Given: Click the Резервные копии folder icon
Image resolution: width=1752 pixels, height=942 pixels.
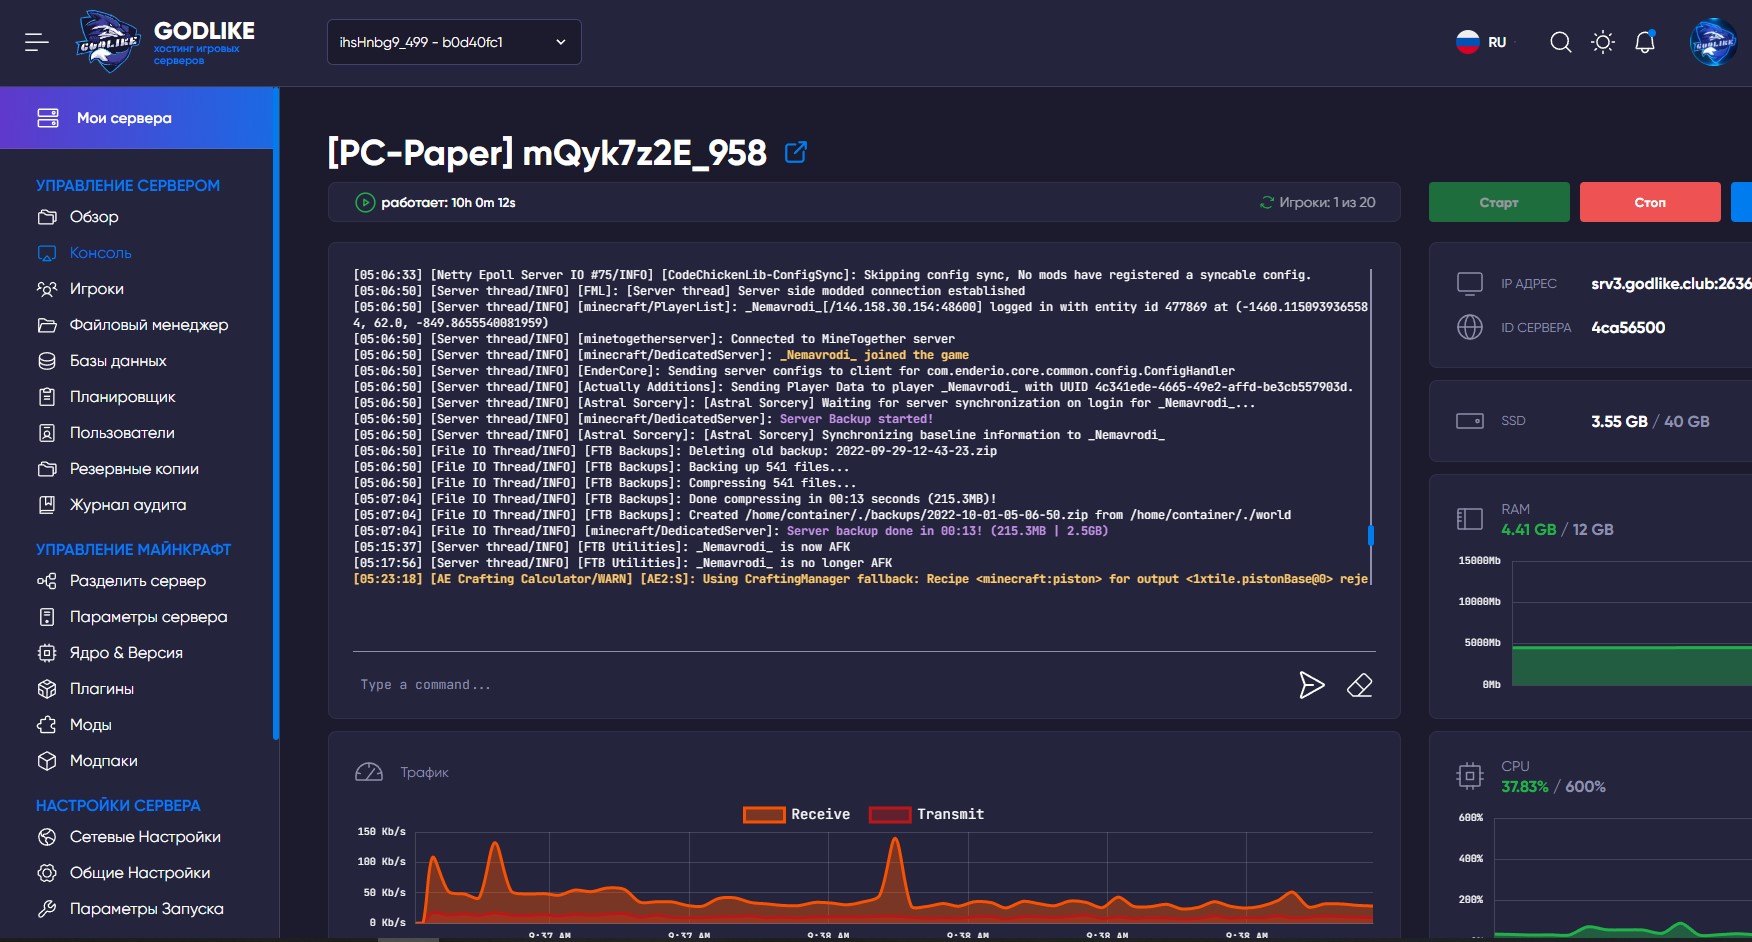Looking at the screenshot, I should [47, 469].
